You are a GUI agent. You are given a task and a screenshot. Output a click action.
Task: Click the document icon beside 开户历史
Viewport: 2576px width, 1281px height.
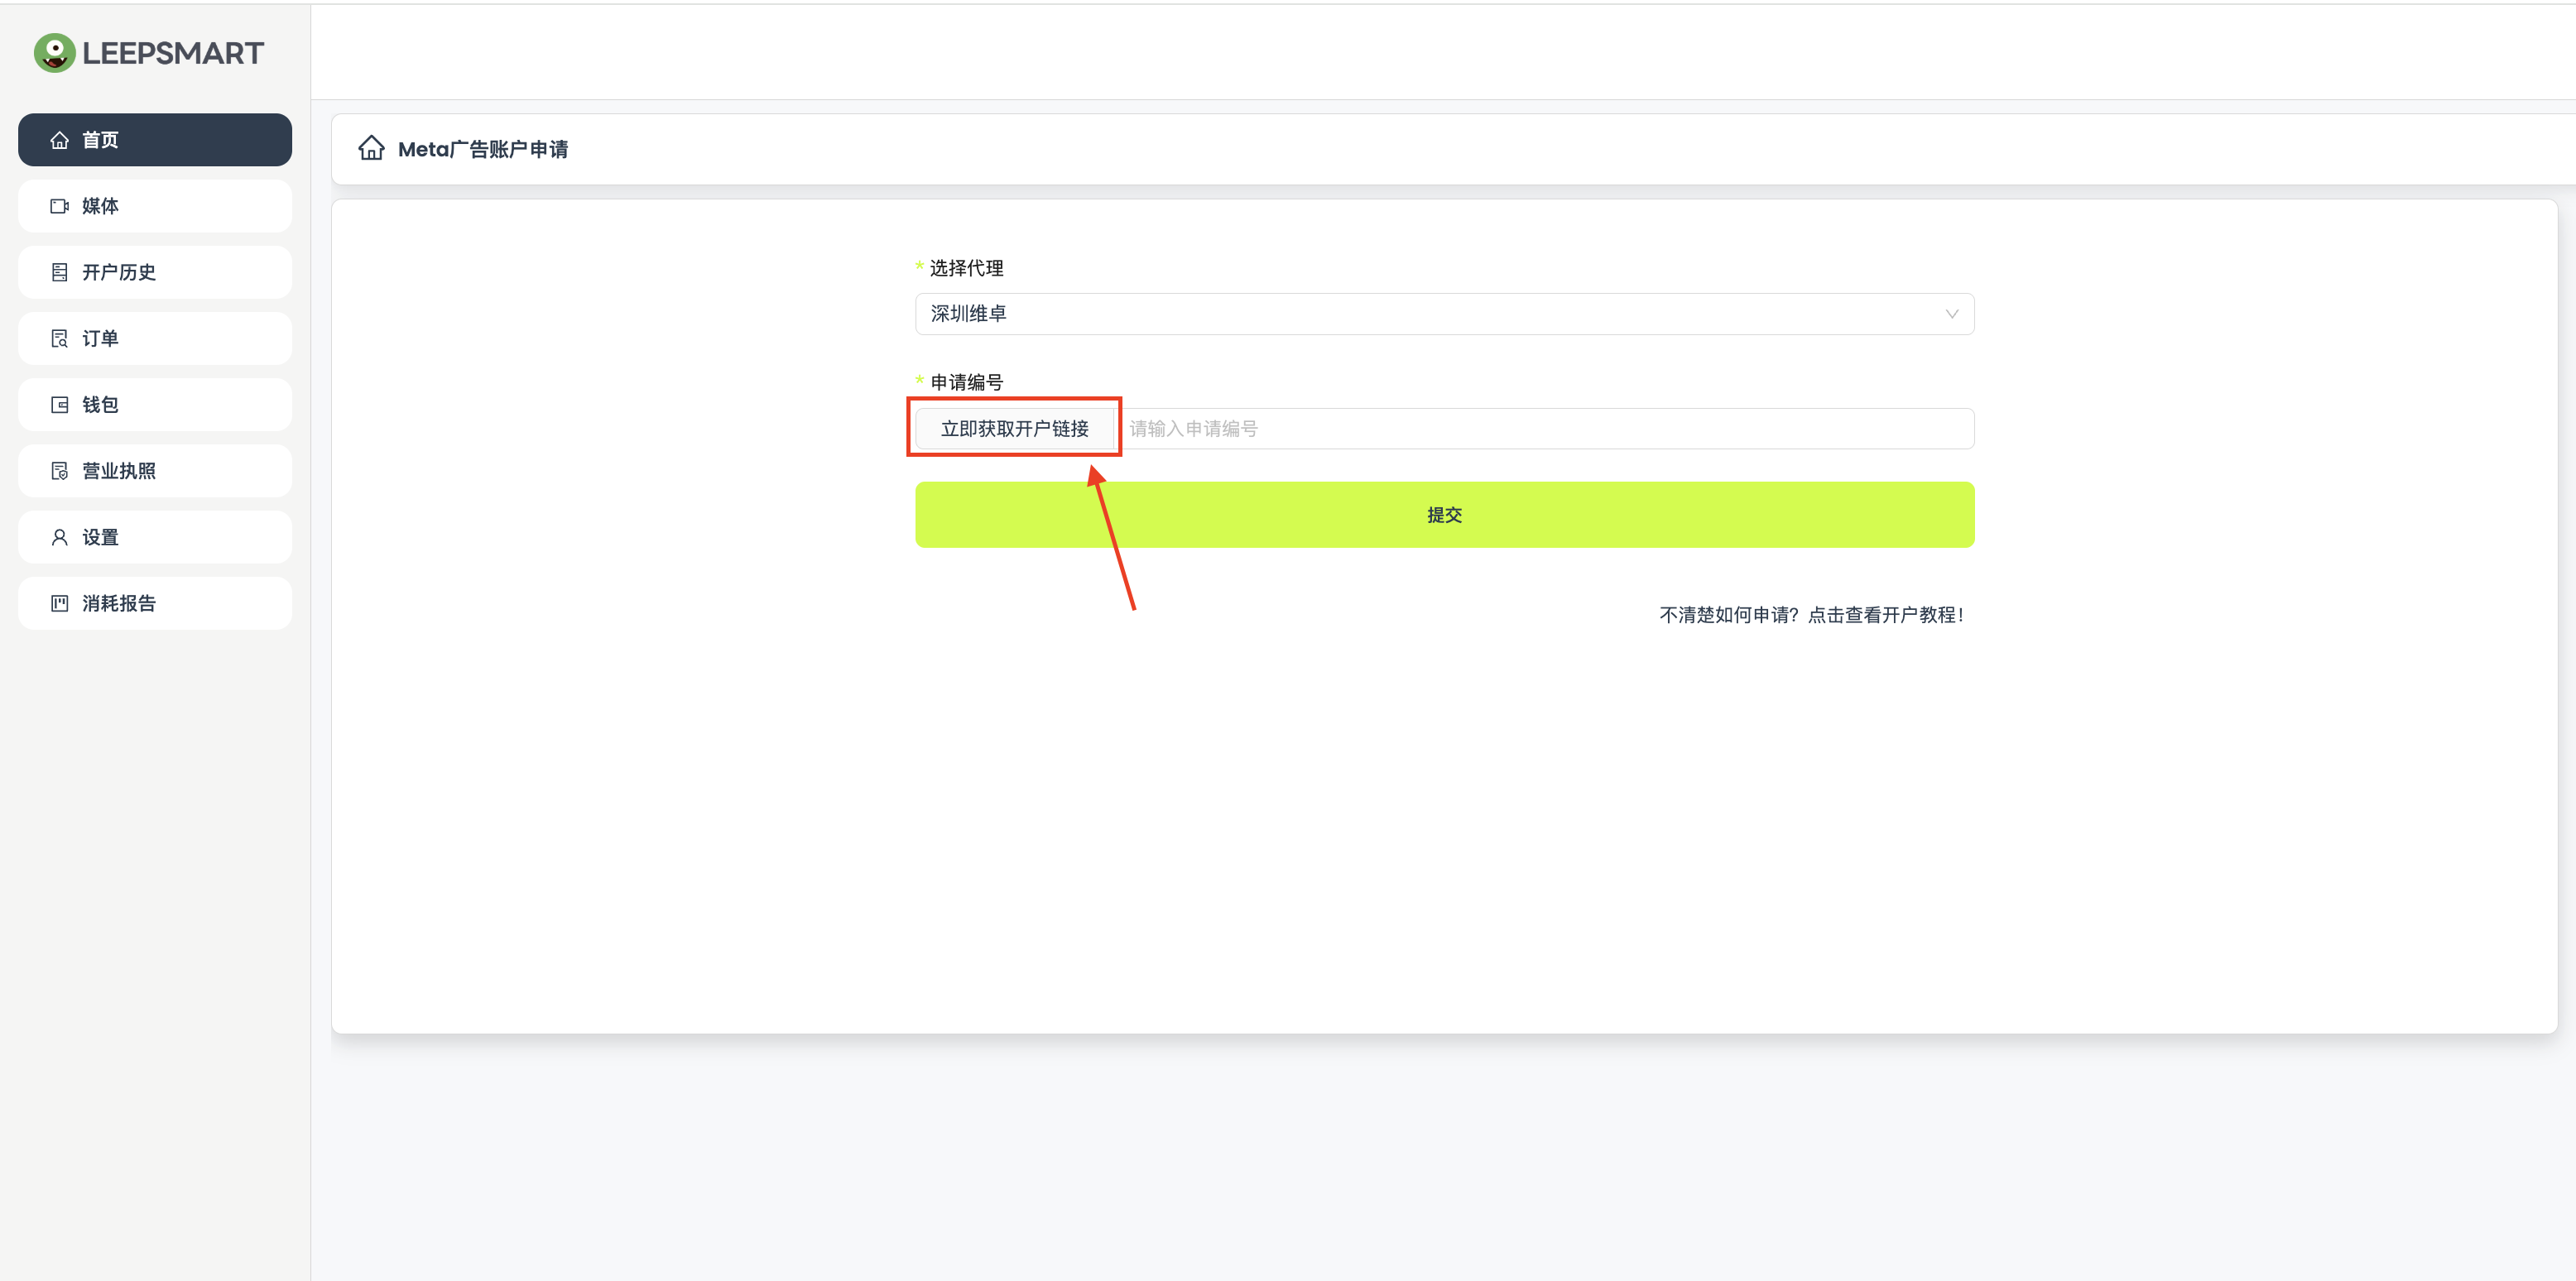point(60,272)
